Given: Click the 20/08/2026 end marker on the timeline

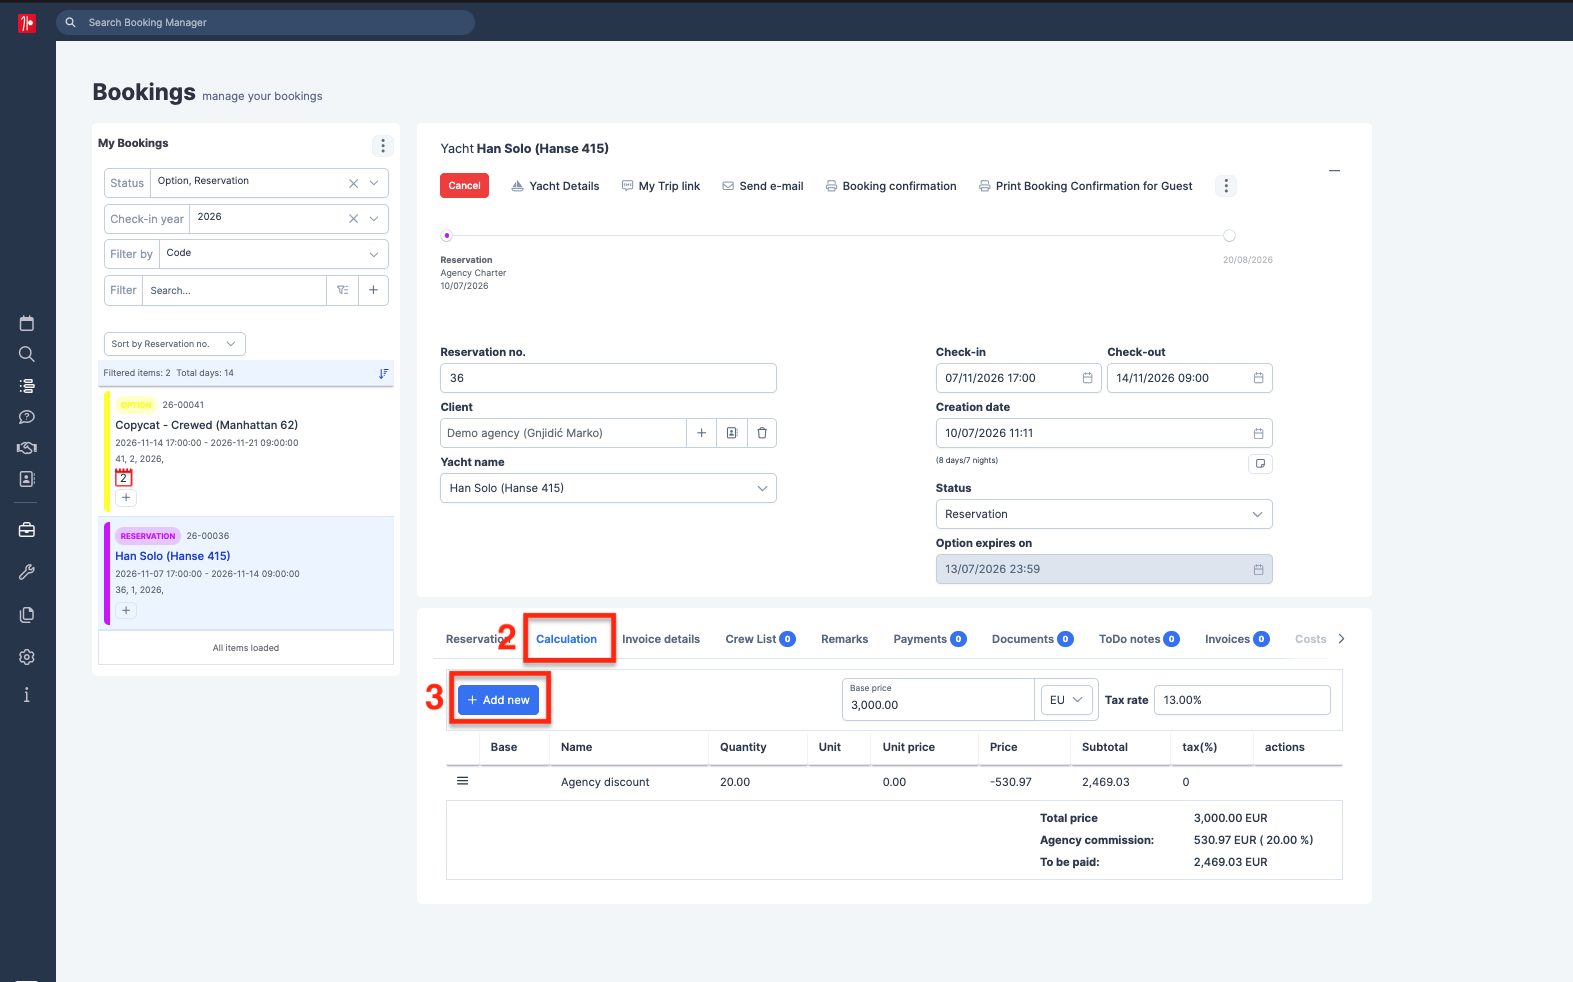Looking at the screenshot, I should coord(1229,236).
